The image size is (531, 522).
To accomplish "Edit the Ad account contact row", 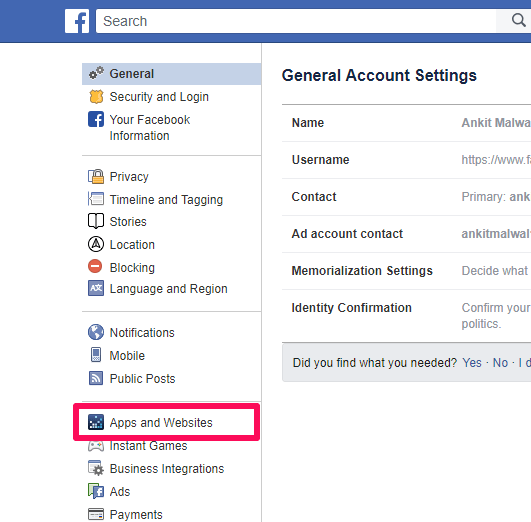I will (x=406, y=234).
